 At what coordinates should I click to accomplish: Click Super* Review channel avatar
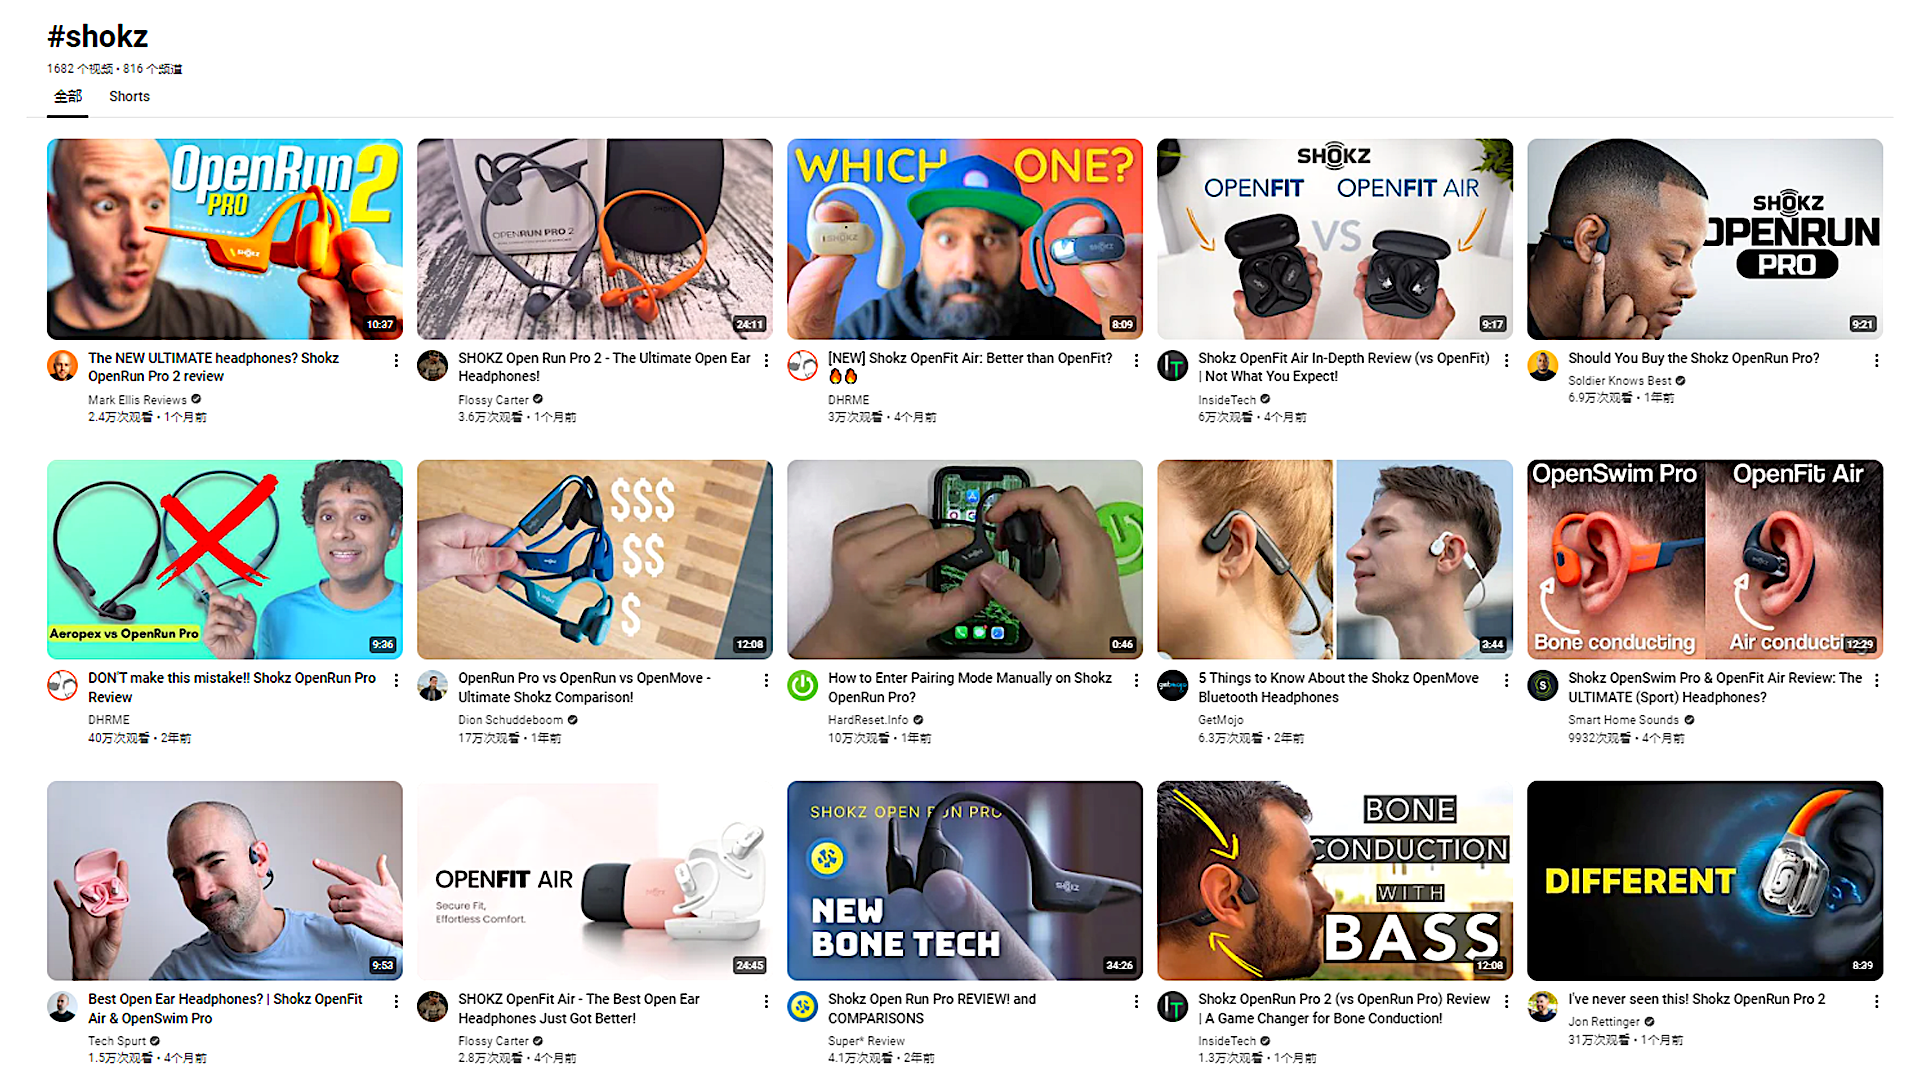[802, 1007]
